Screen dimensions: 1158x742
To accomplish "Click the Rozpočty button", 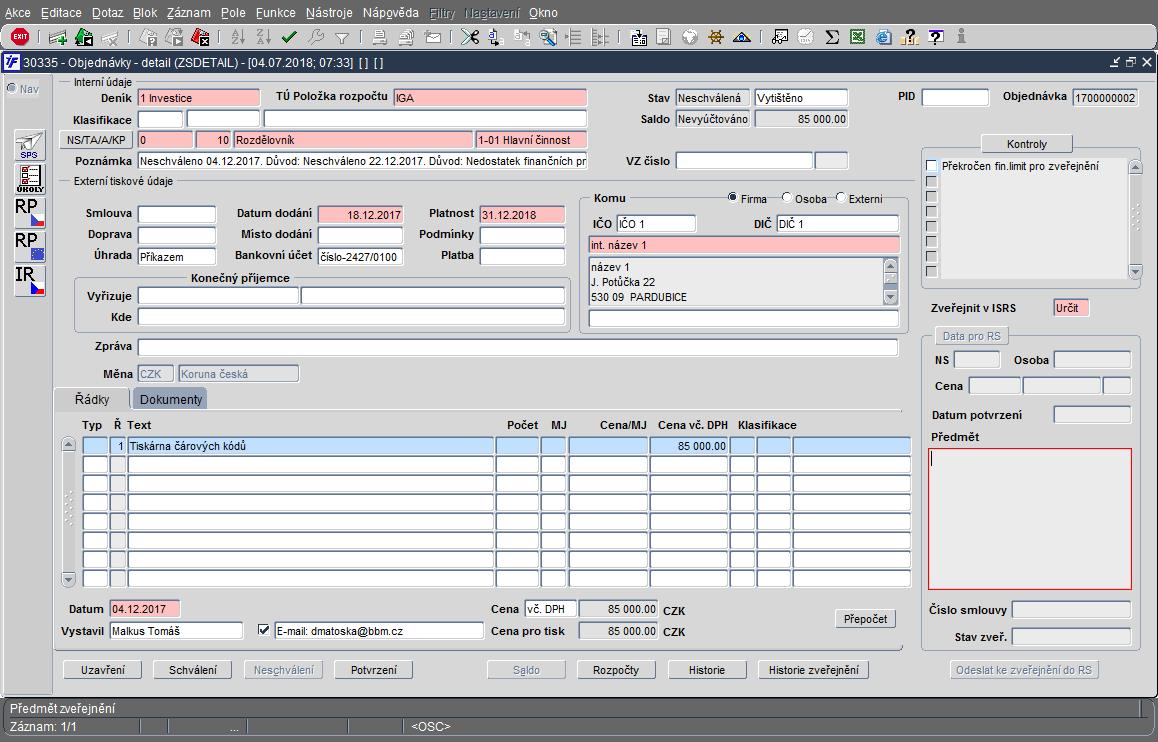I will [x=616, y=670].
